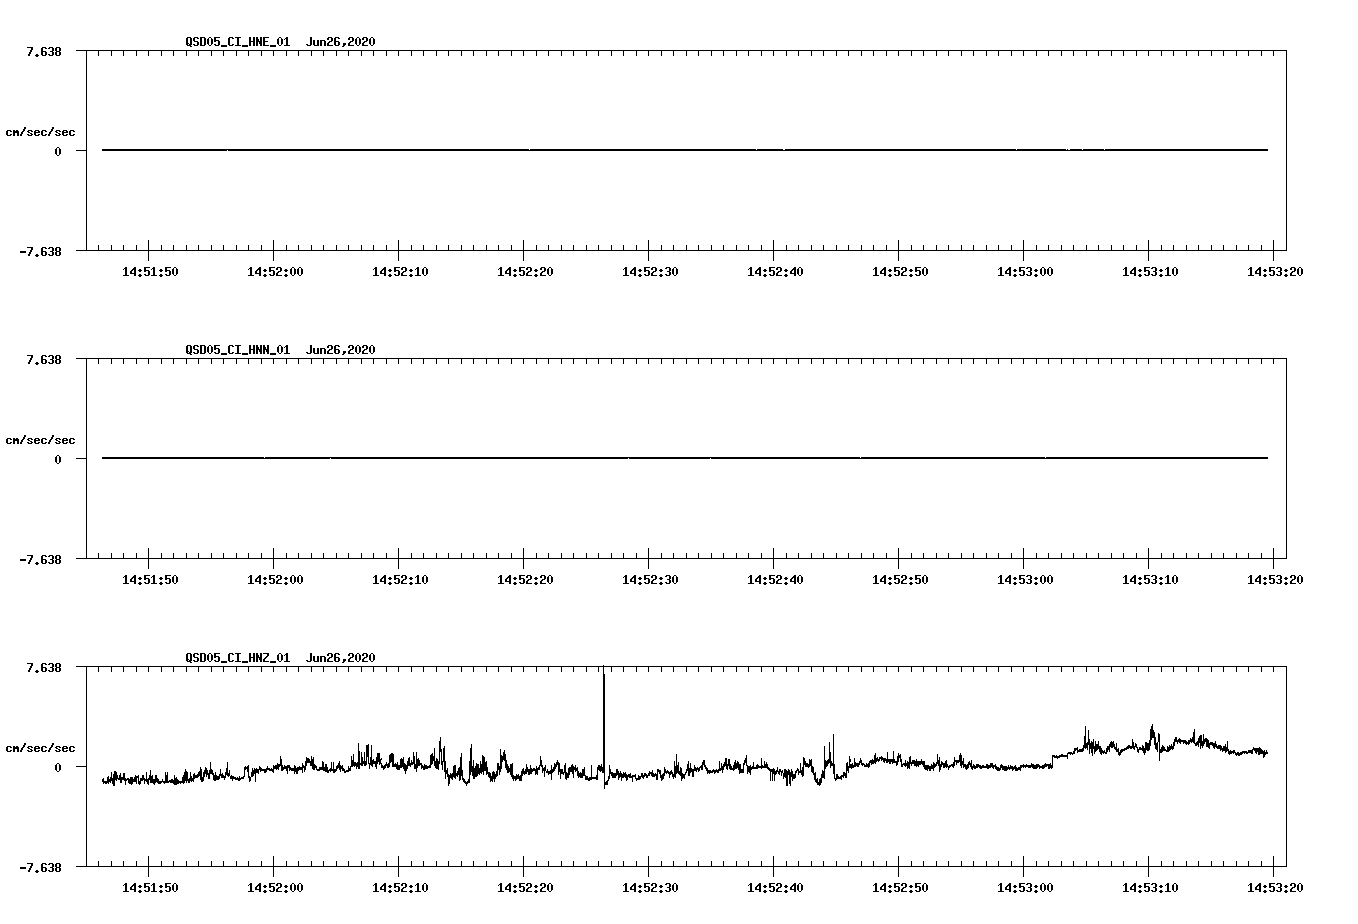Choose the 14:52:30 time label under the HNZ plot

click(x=650, y=887)
